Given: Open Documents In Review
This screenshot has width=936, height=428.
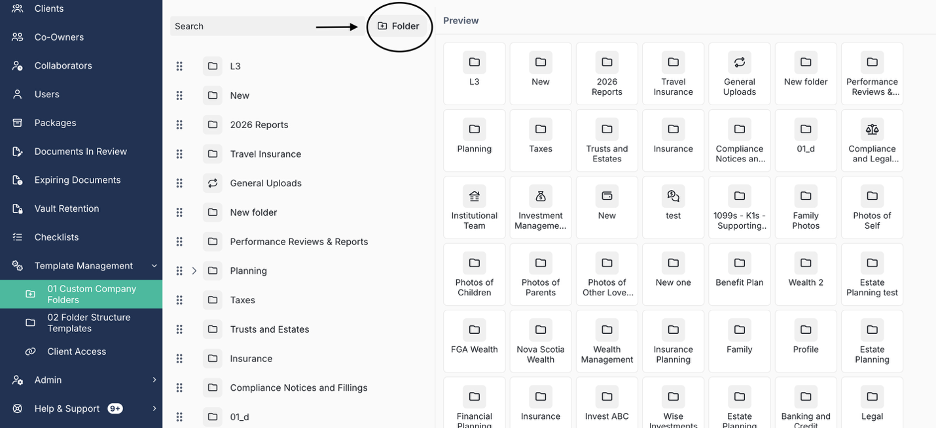Looking at the screenshot, I should tap(81, 152).
